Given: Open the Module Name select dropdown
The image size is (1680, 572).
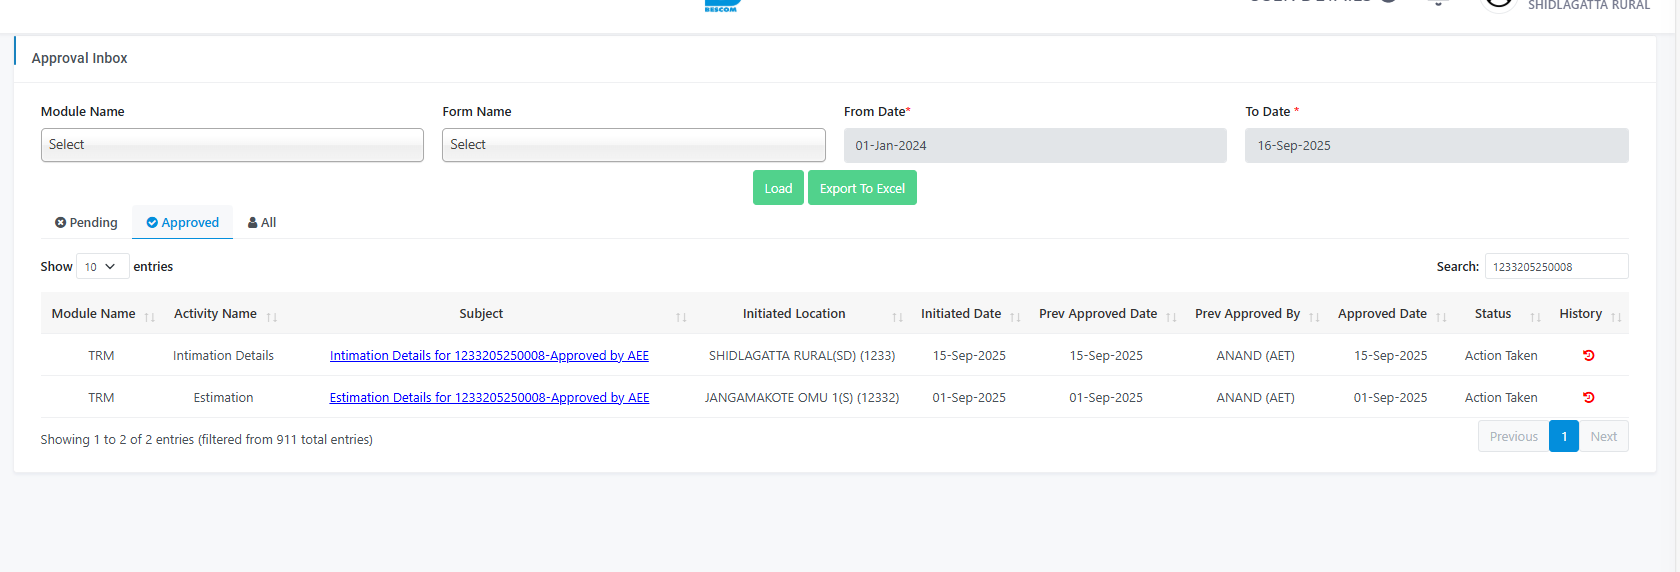Looking at the screenshot, I should (x=232, y=145).
